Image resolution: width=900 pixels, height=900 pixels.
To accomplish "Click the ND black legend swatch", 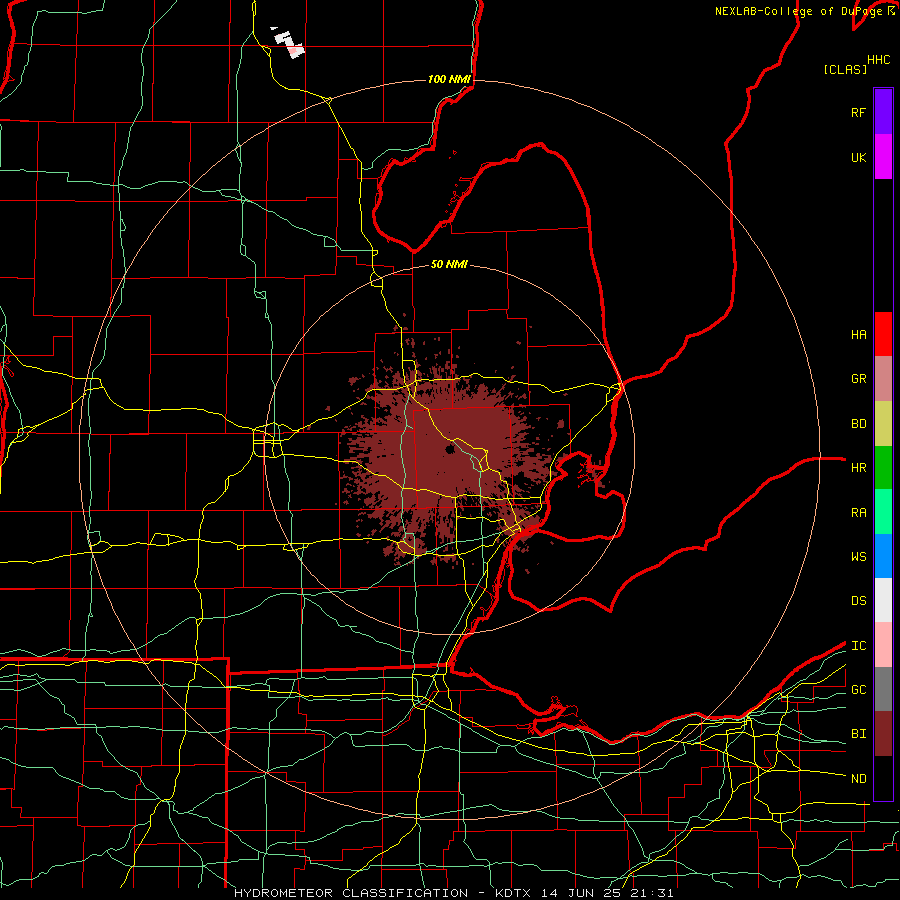I will point(883,778).
